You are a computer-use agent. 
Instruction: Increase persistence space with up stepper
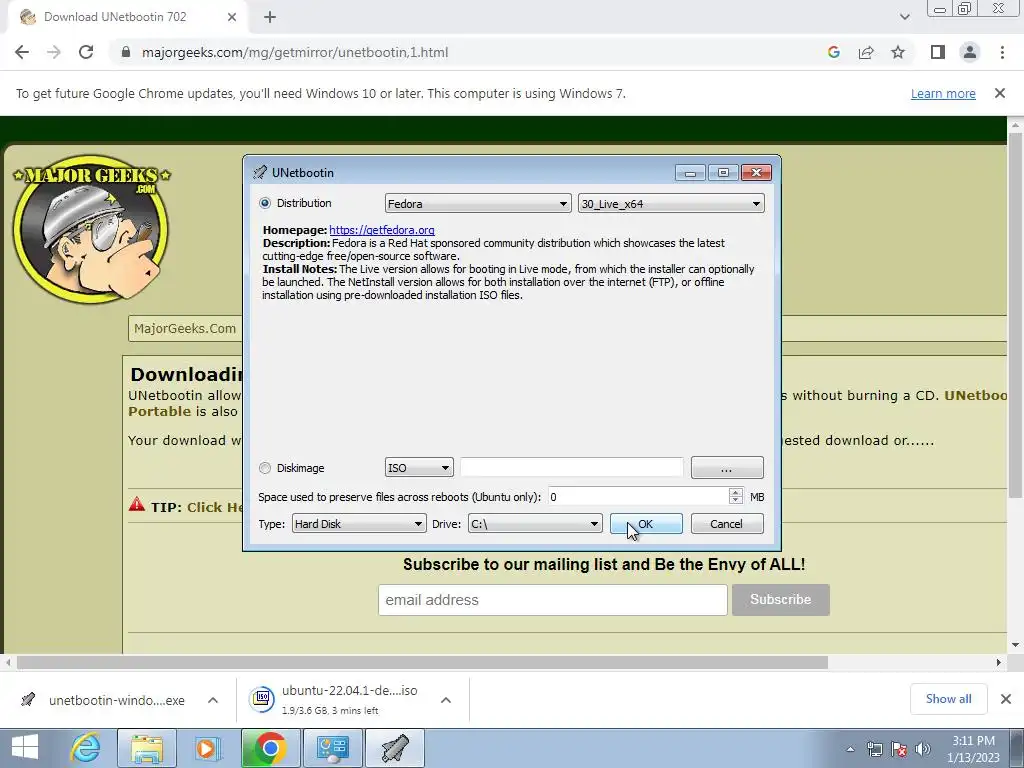pyautogui.click(x=736, y=492)
